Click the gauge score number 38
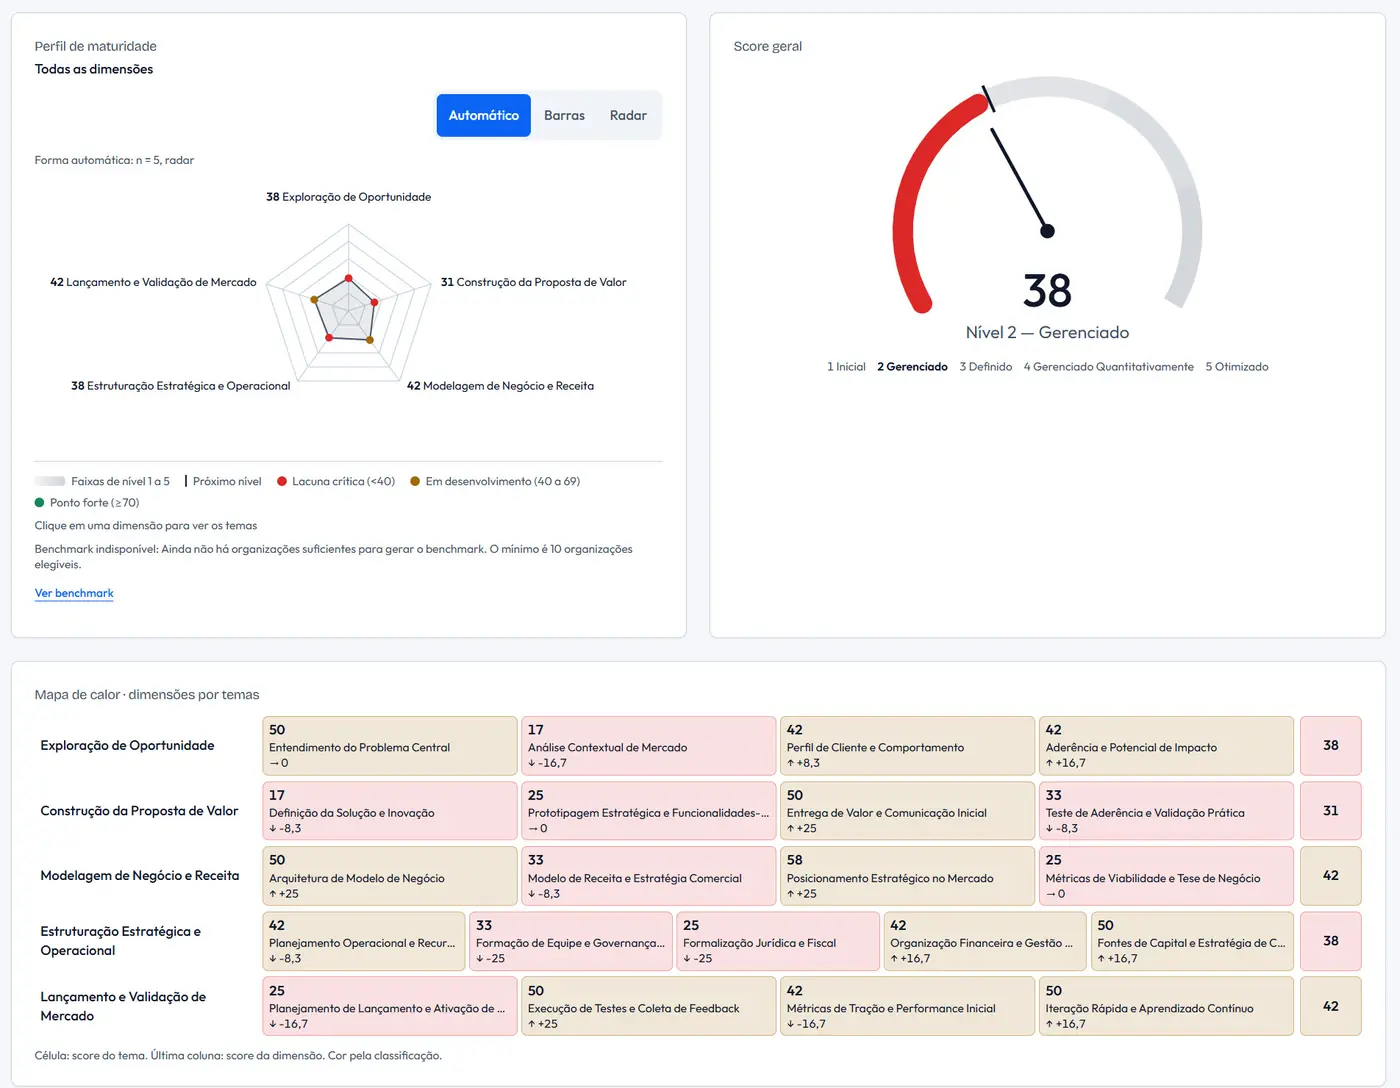The width and height of the screenshot is (1400, 1088). [1047, 291]
